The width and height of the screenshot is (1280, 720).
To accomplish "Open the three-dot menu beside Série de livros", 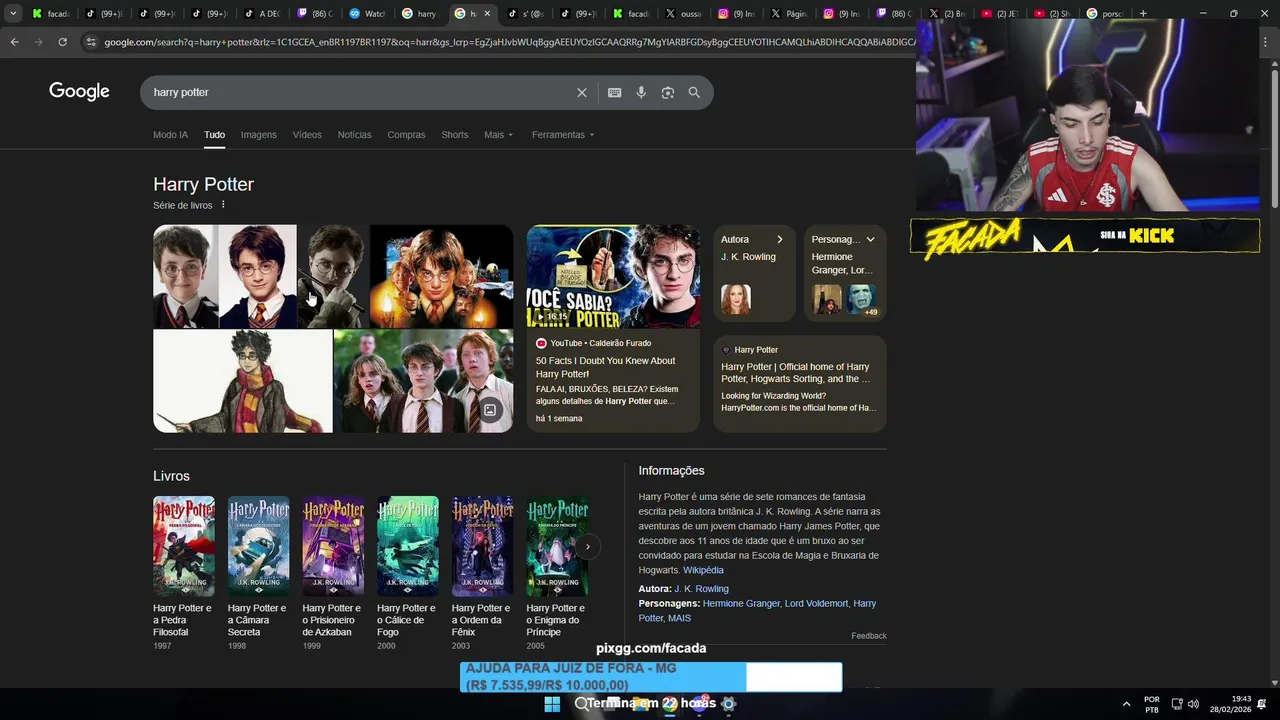I will click(x=223, y=205).
